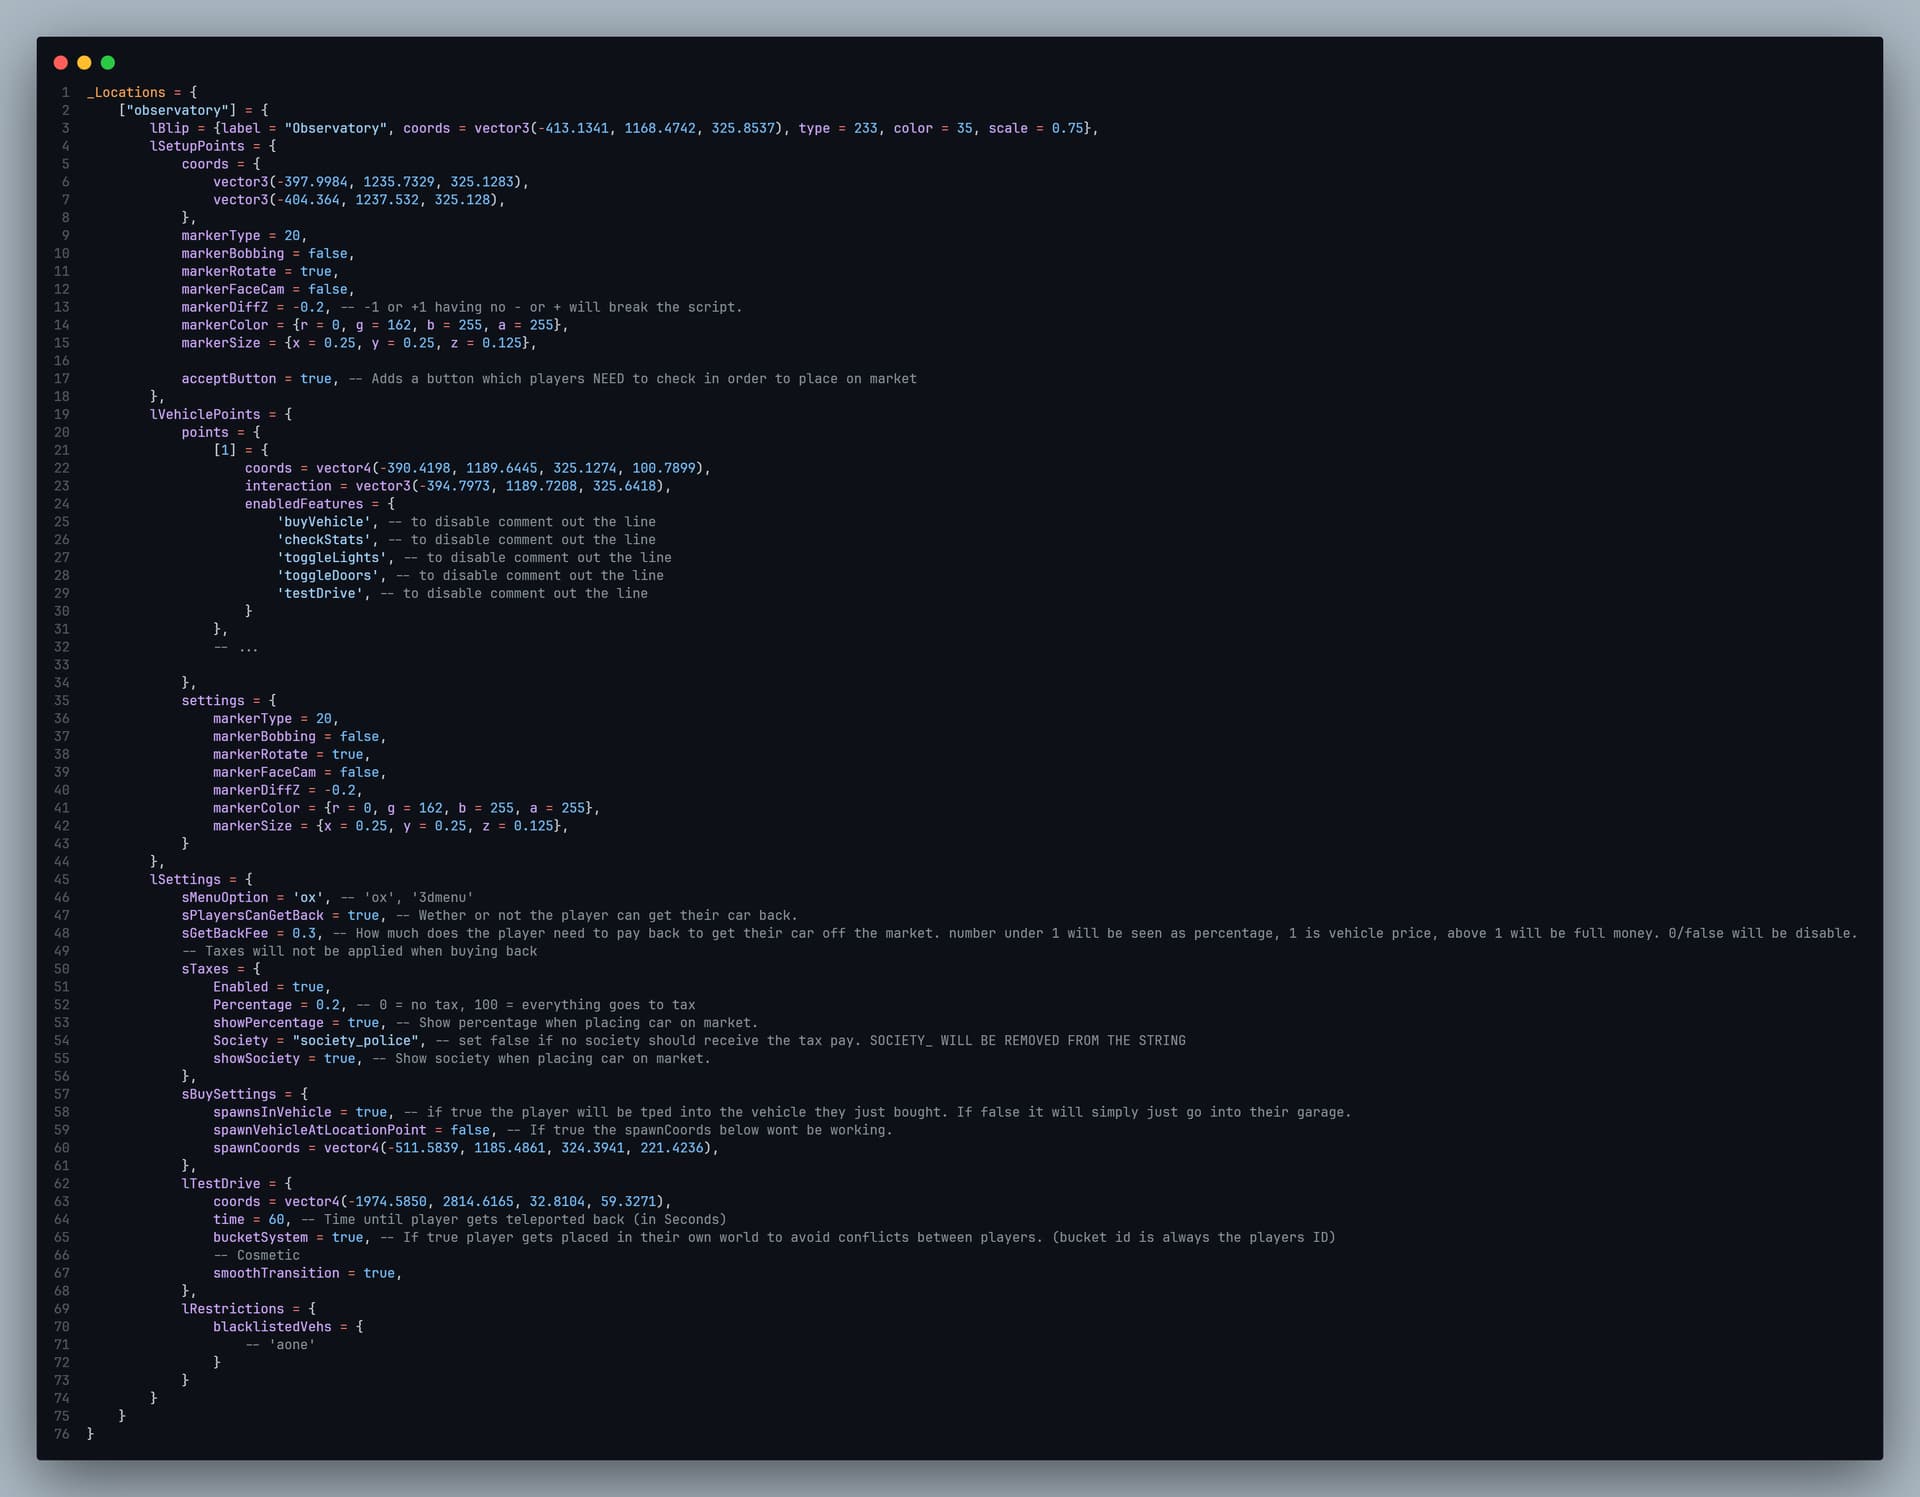Click the 'ox' value of sMenuOption

(x=308, y=898)
